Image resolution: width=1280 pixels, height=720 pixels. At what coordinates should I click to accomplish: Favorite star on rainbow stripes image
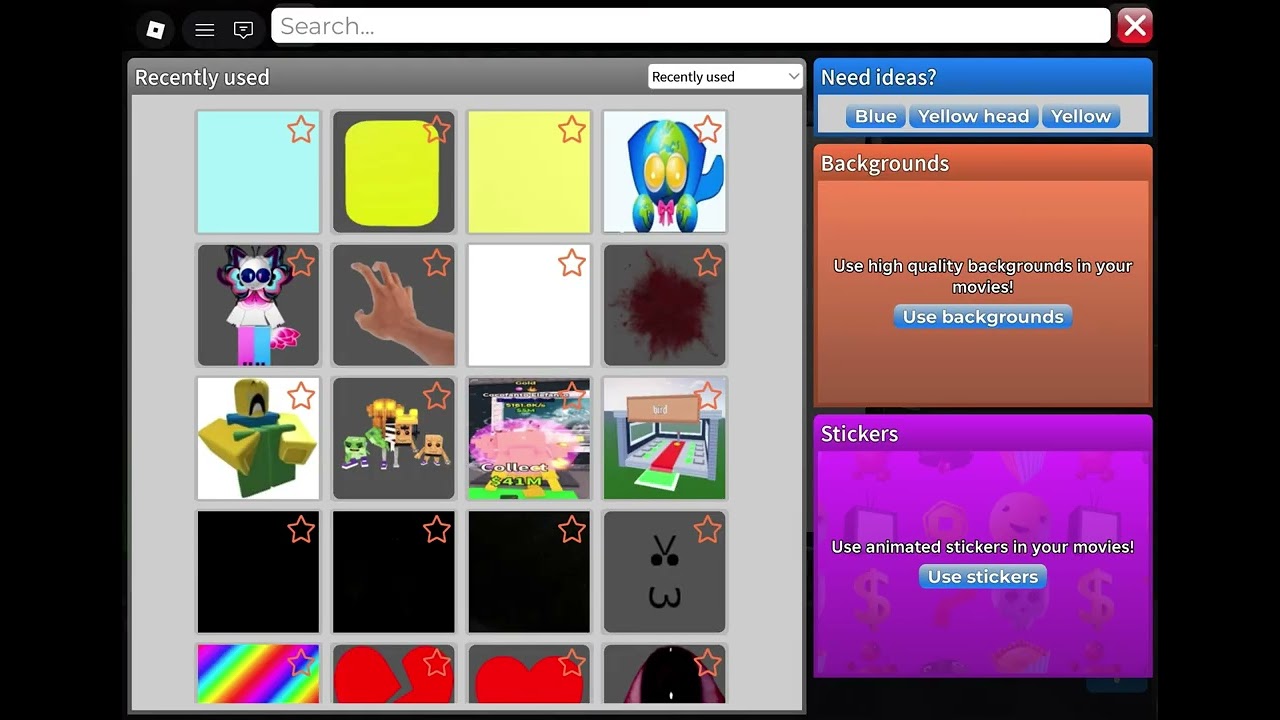301,662
